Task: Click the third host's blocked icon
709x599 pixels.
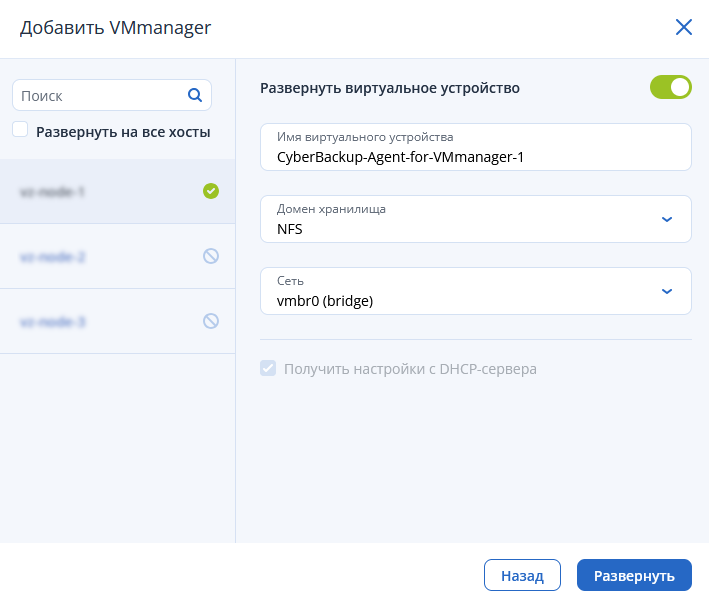Action: tap(211, 321)
